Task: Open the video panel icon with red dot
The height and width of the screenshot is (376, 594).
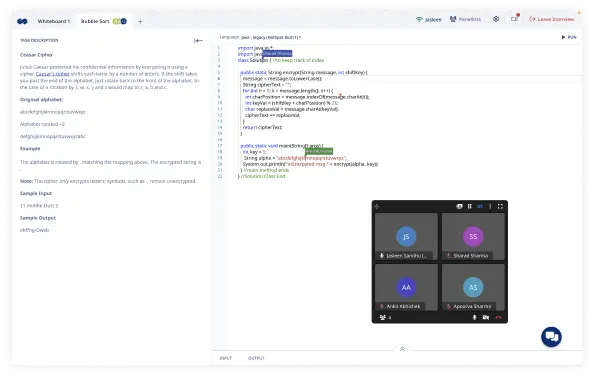Action: pyautogui.click(x=514, y=19)
